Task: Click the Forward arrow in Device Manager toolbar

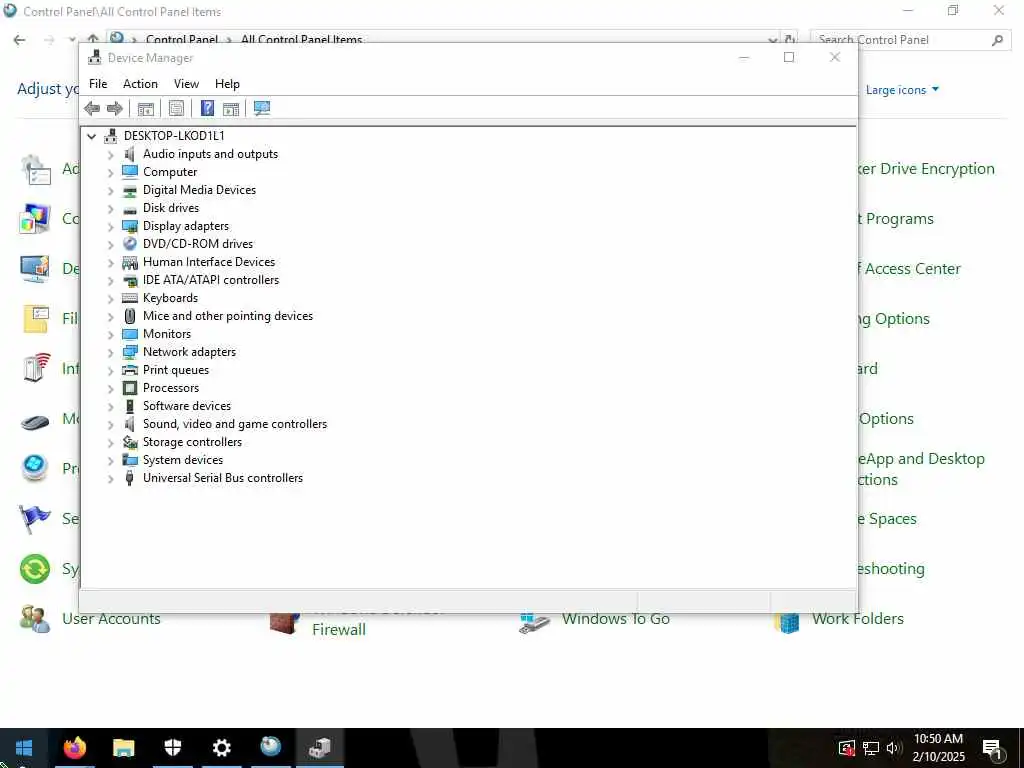Action: pyautogui.click(x=114, y=108)
